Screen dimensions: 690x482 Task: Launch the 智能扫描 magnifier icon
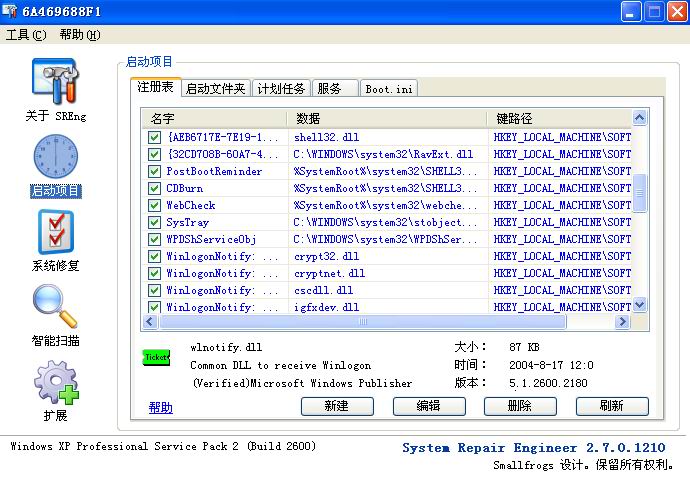click(x=55, y=307)
